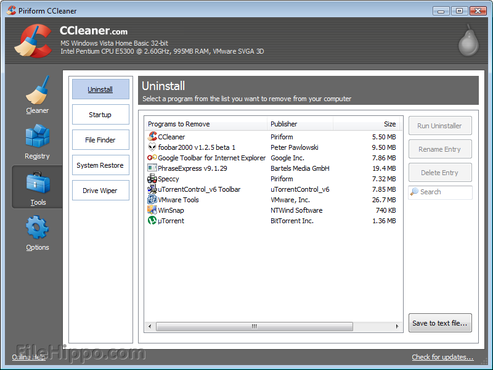Select the foobar2000 alien icon entry
Screen dimensions: 493x370
152,147
